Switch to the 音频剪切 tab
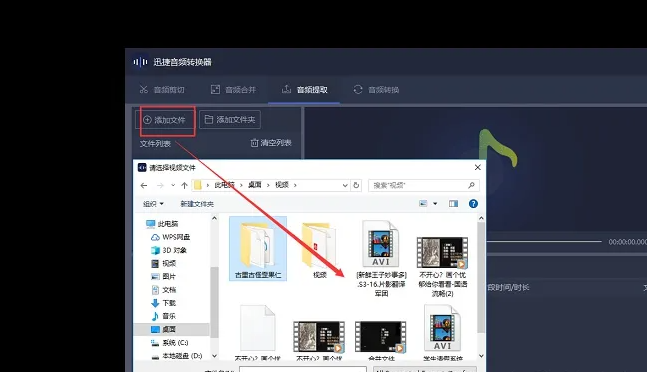Image resolution: width=647 pixels, height=372 pixels. pos(162,89)
